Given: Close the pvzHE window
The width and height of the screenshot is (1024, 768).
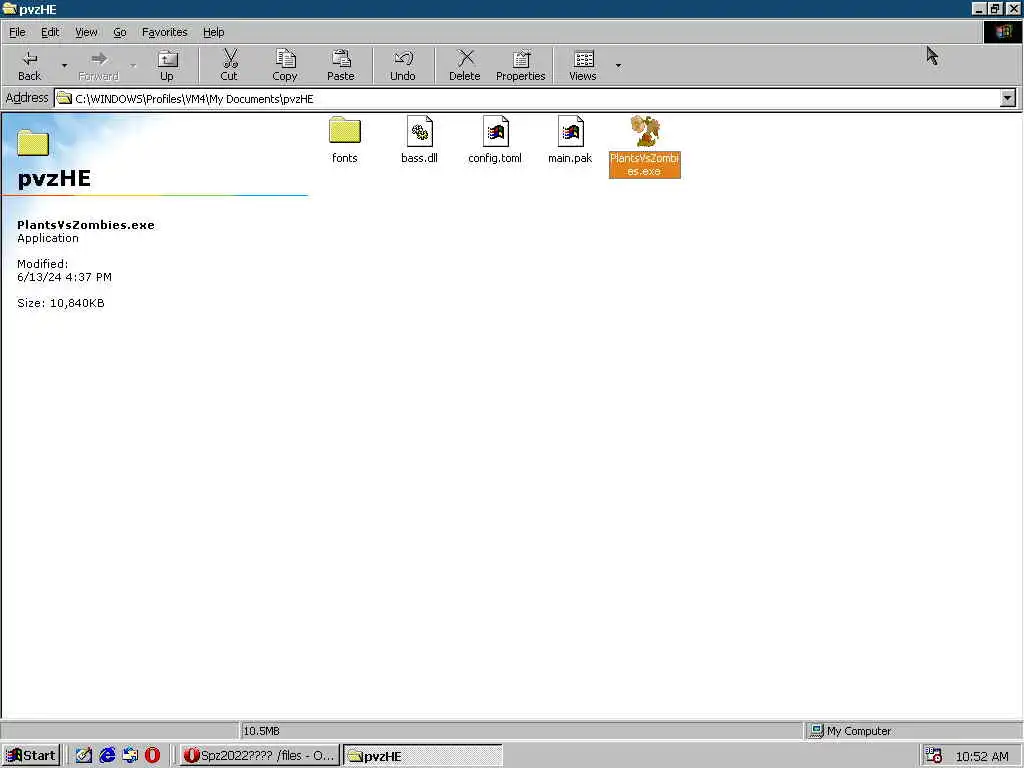Looking at the screenshot, I should pos(1014,8).
